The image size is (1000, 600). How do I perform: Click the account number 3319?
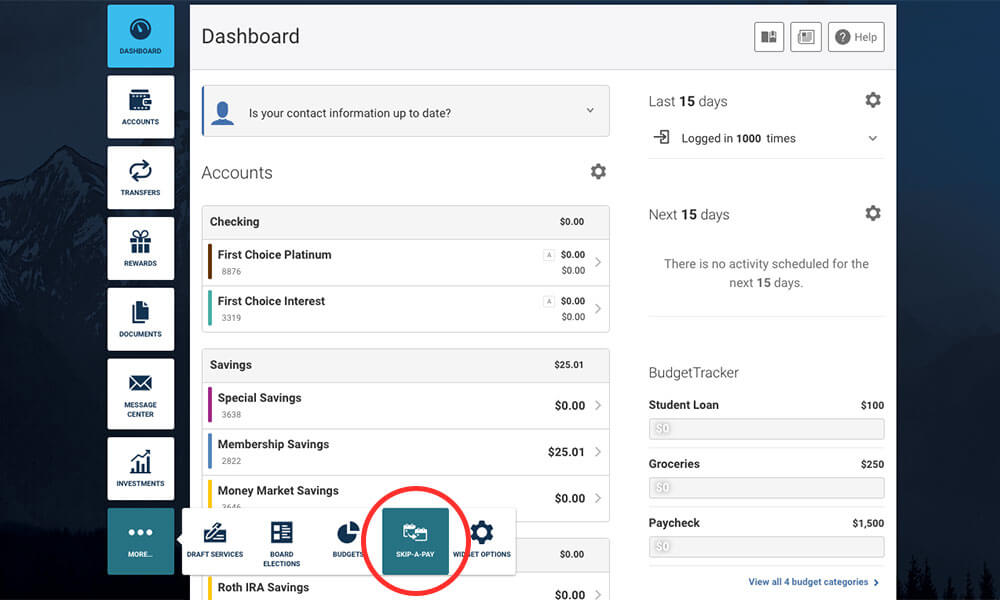click(232, 318)
